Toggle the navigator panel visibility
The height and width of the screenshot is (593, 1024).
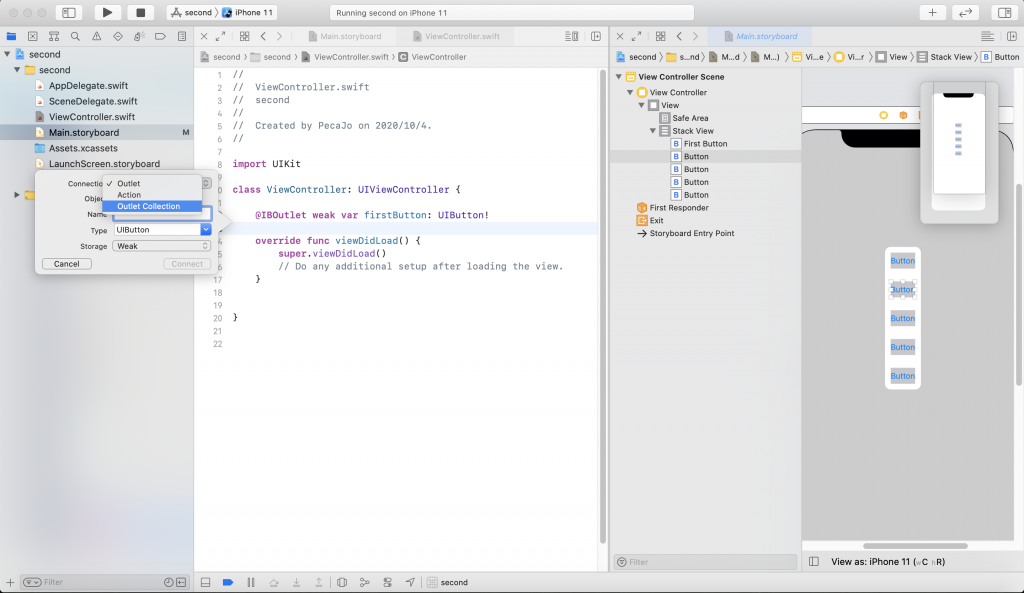coord(68,13)
